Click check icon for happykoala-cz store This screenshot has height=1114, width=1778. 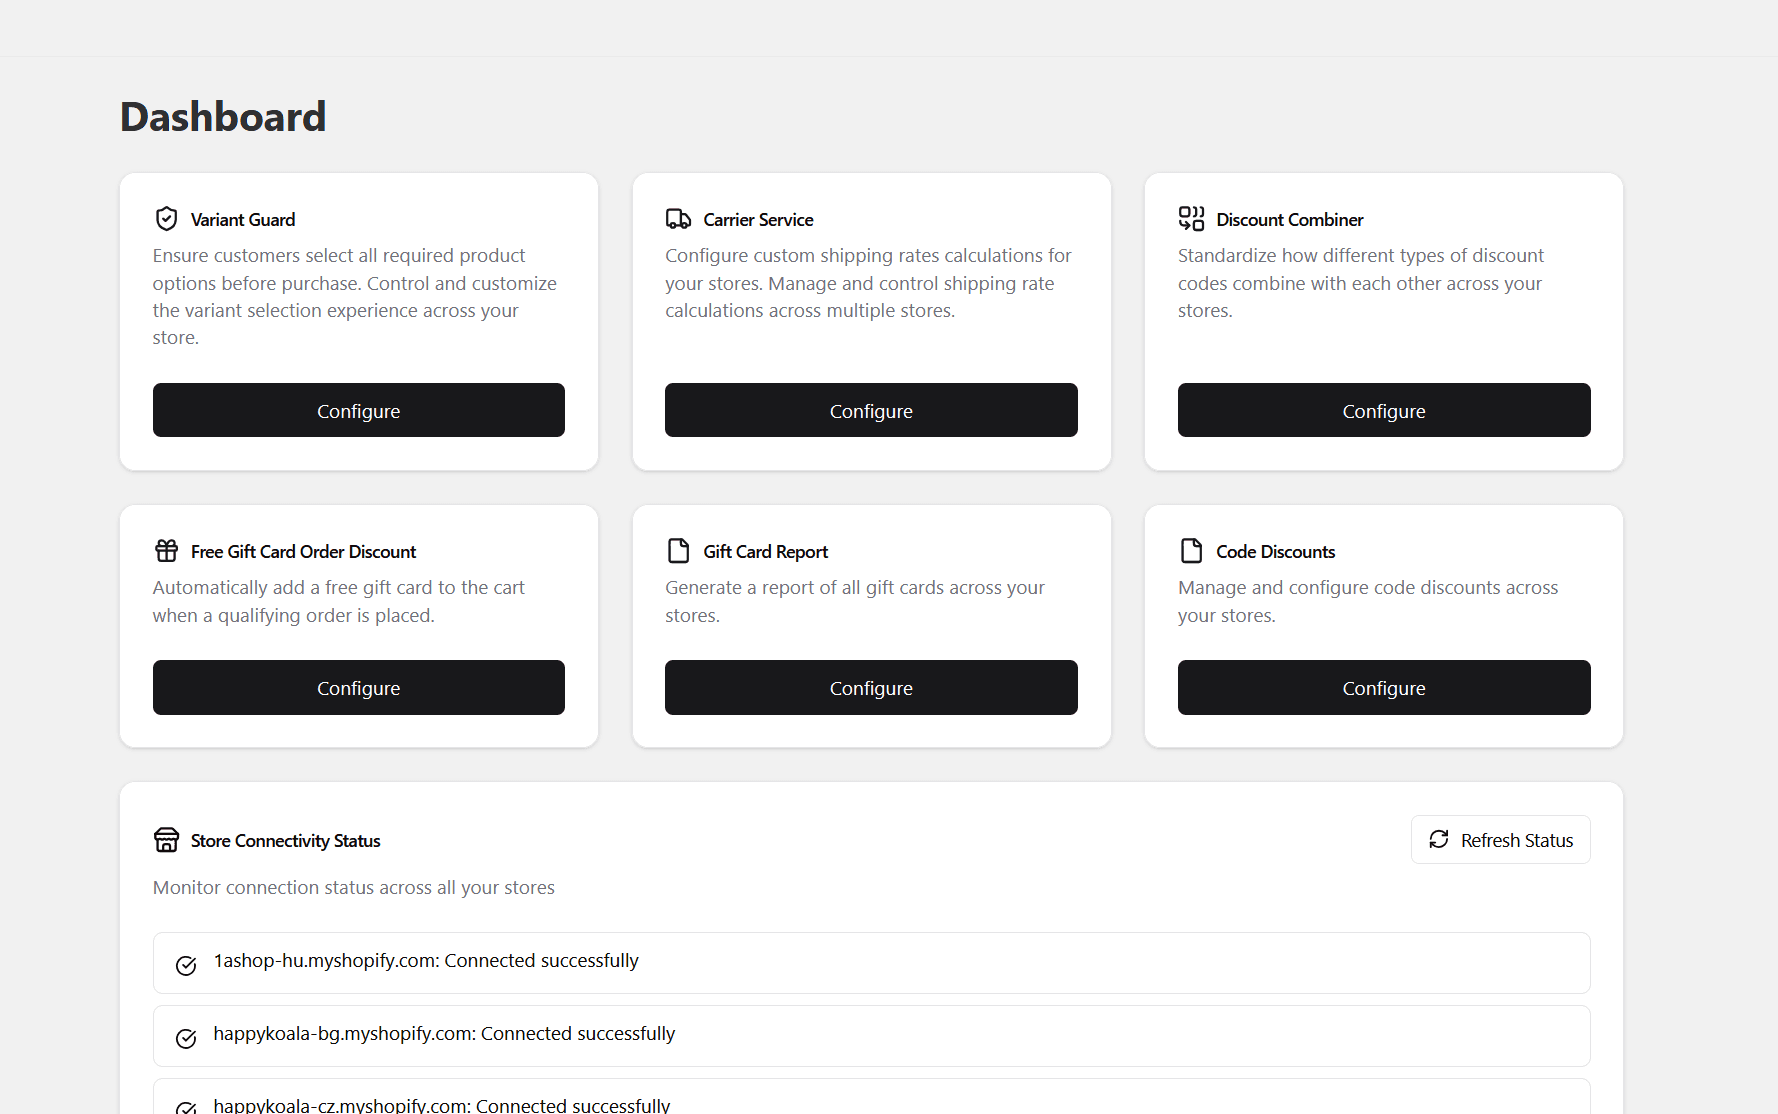[186, 1107]
